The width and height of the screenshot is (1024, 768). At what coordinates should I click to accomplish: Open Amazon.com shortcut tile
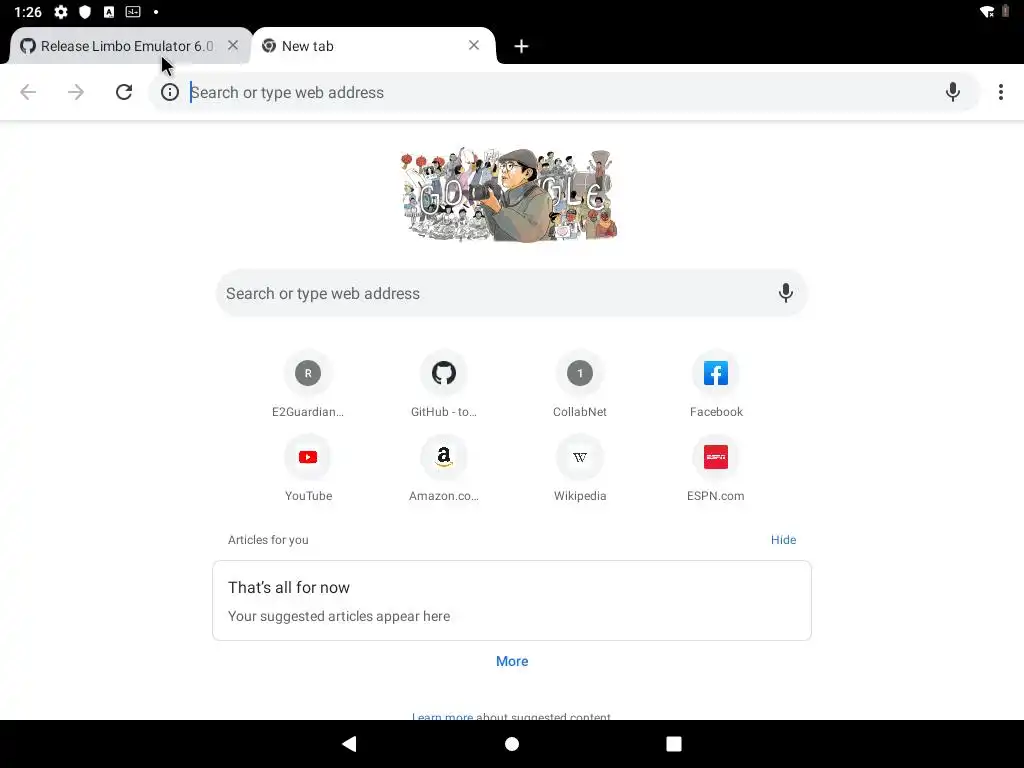click(x=444, y=469)
